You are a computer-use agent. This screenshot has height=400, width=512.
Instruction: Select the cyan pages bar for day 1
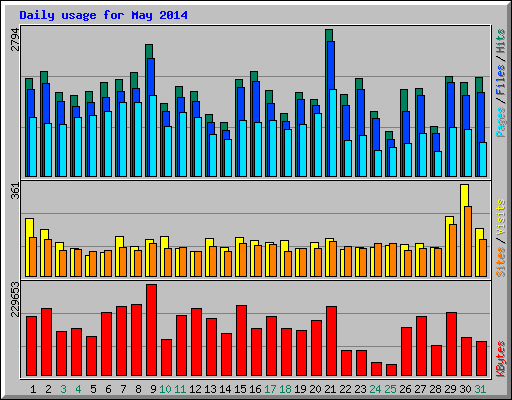[33, 147]
